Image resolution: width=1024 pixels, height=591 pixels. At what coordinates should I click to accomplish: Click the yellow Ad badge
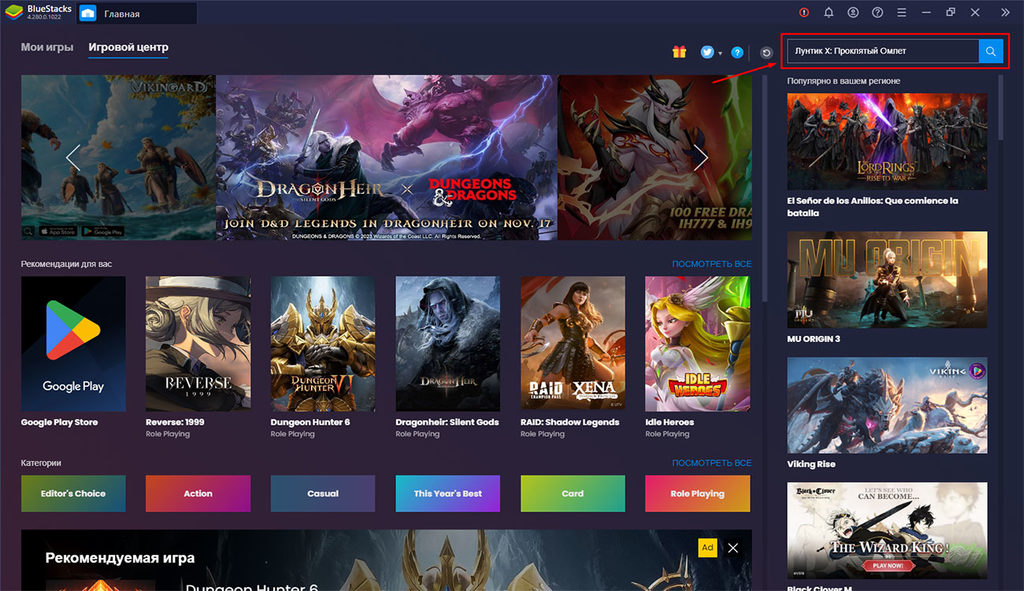point(707,547)
